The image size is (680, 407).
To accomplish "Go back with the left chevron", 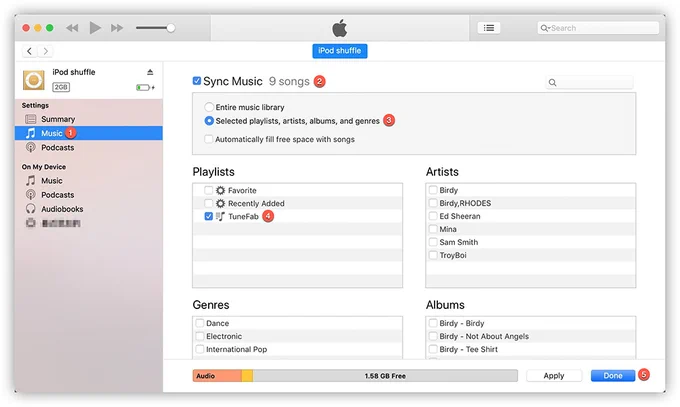I will (x=29, y=51).
